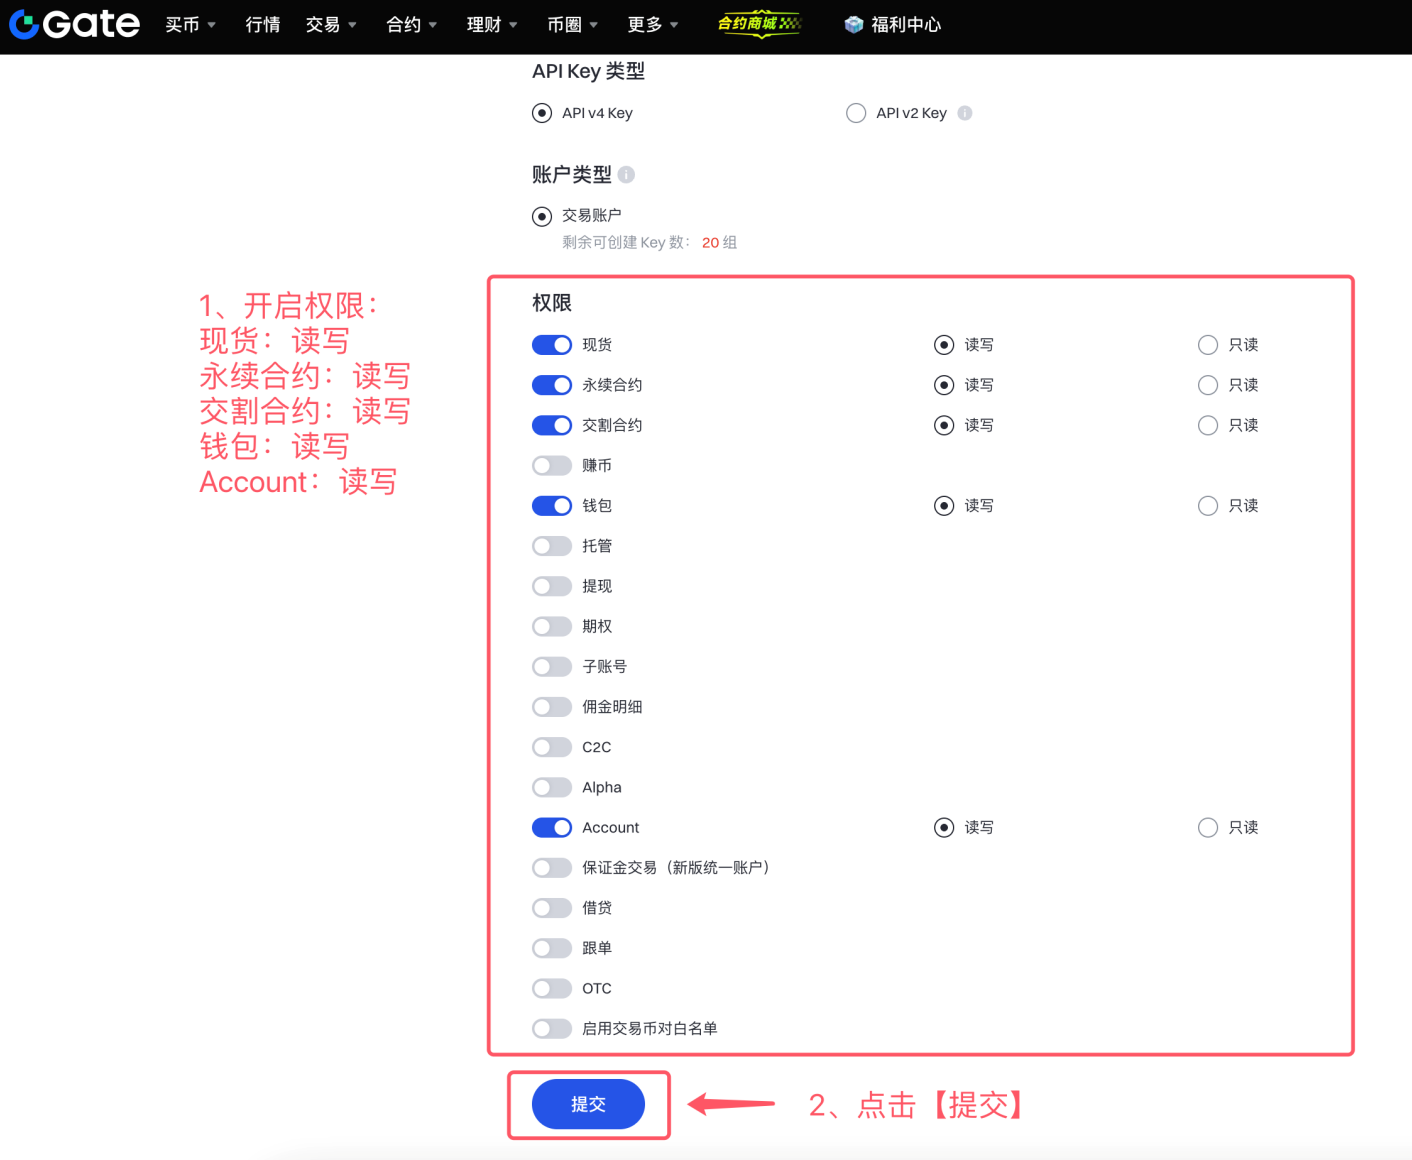The image size is (1412, 1160).
Task: Click the Gate logo
Action: (74, 24)
